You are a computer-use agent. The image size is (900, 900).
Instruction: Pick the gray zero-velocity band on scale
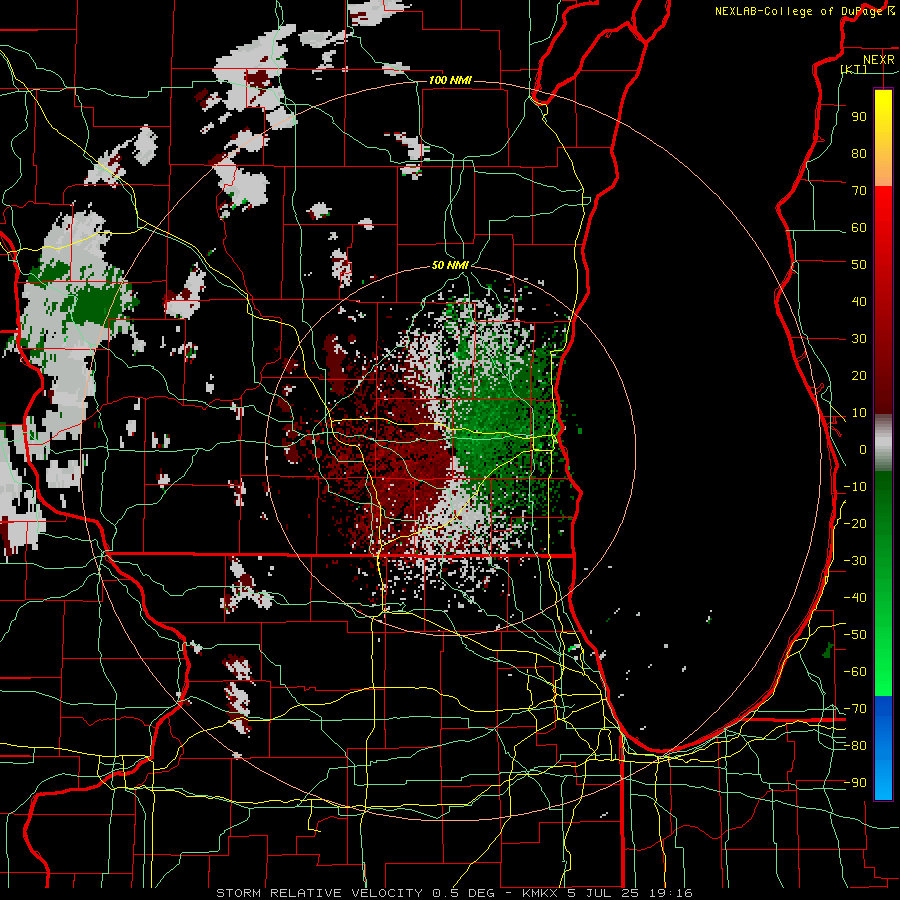(x=883, y=443)
